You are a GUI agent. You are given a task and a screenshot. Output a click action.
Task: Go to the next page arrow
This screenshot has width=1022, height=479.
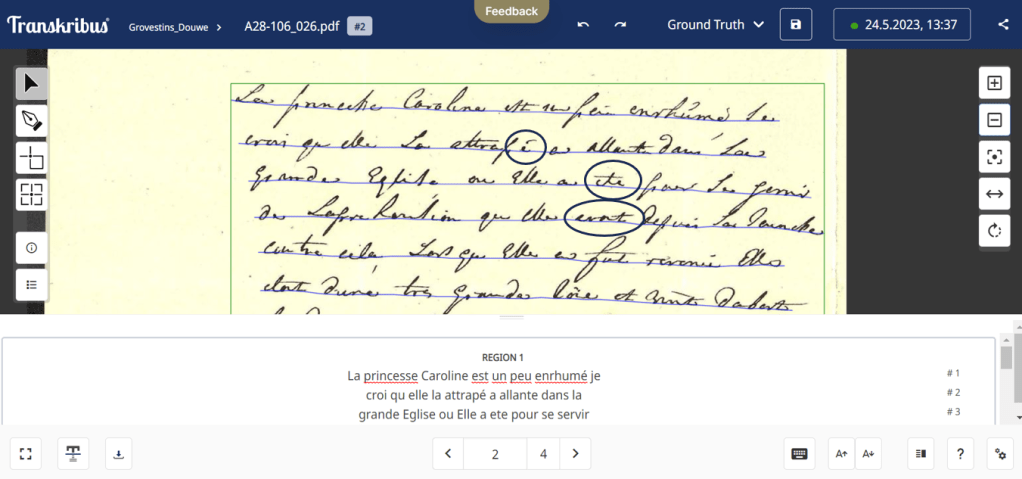click(x=575, y=453)
